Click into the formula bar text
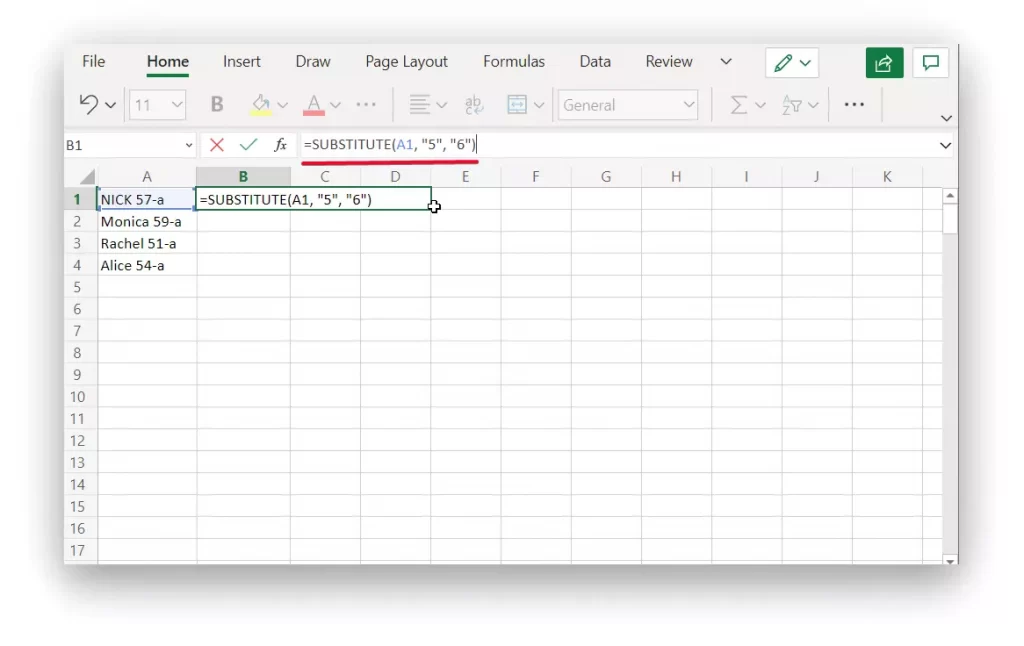1024x646 pixels. tap(391, 144)
